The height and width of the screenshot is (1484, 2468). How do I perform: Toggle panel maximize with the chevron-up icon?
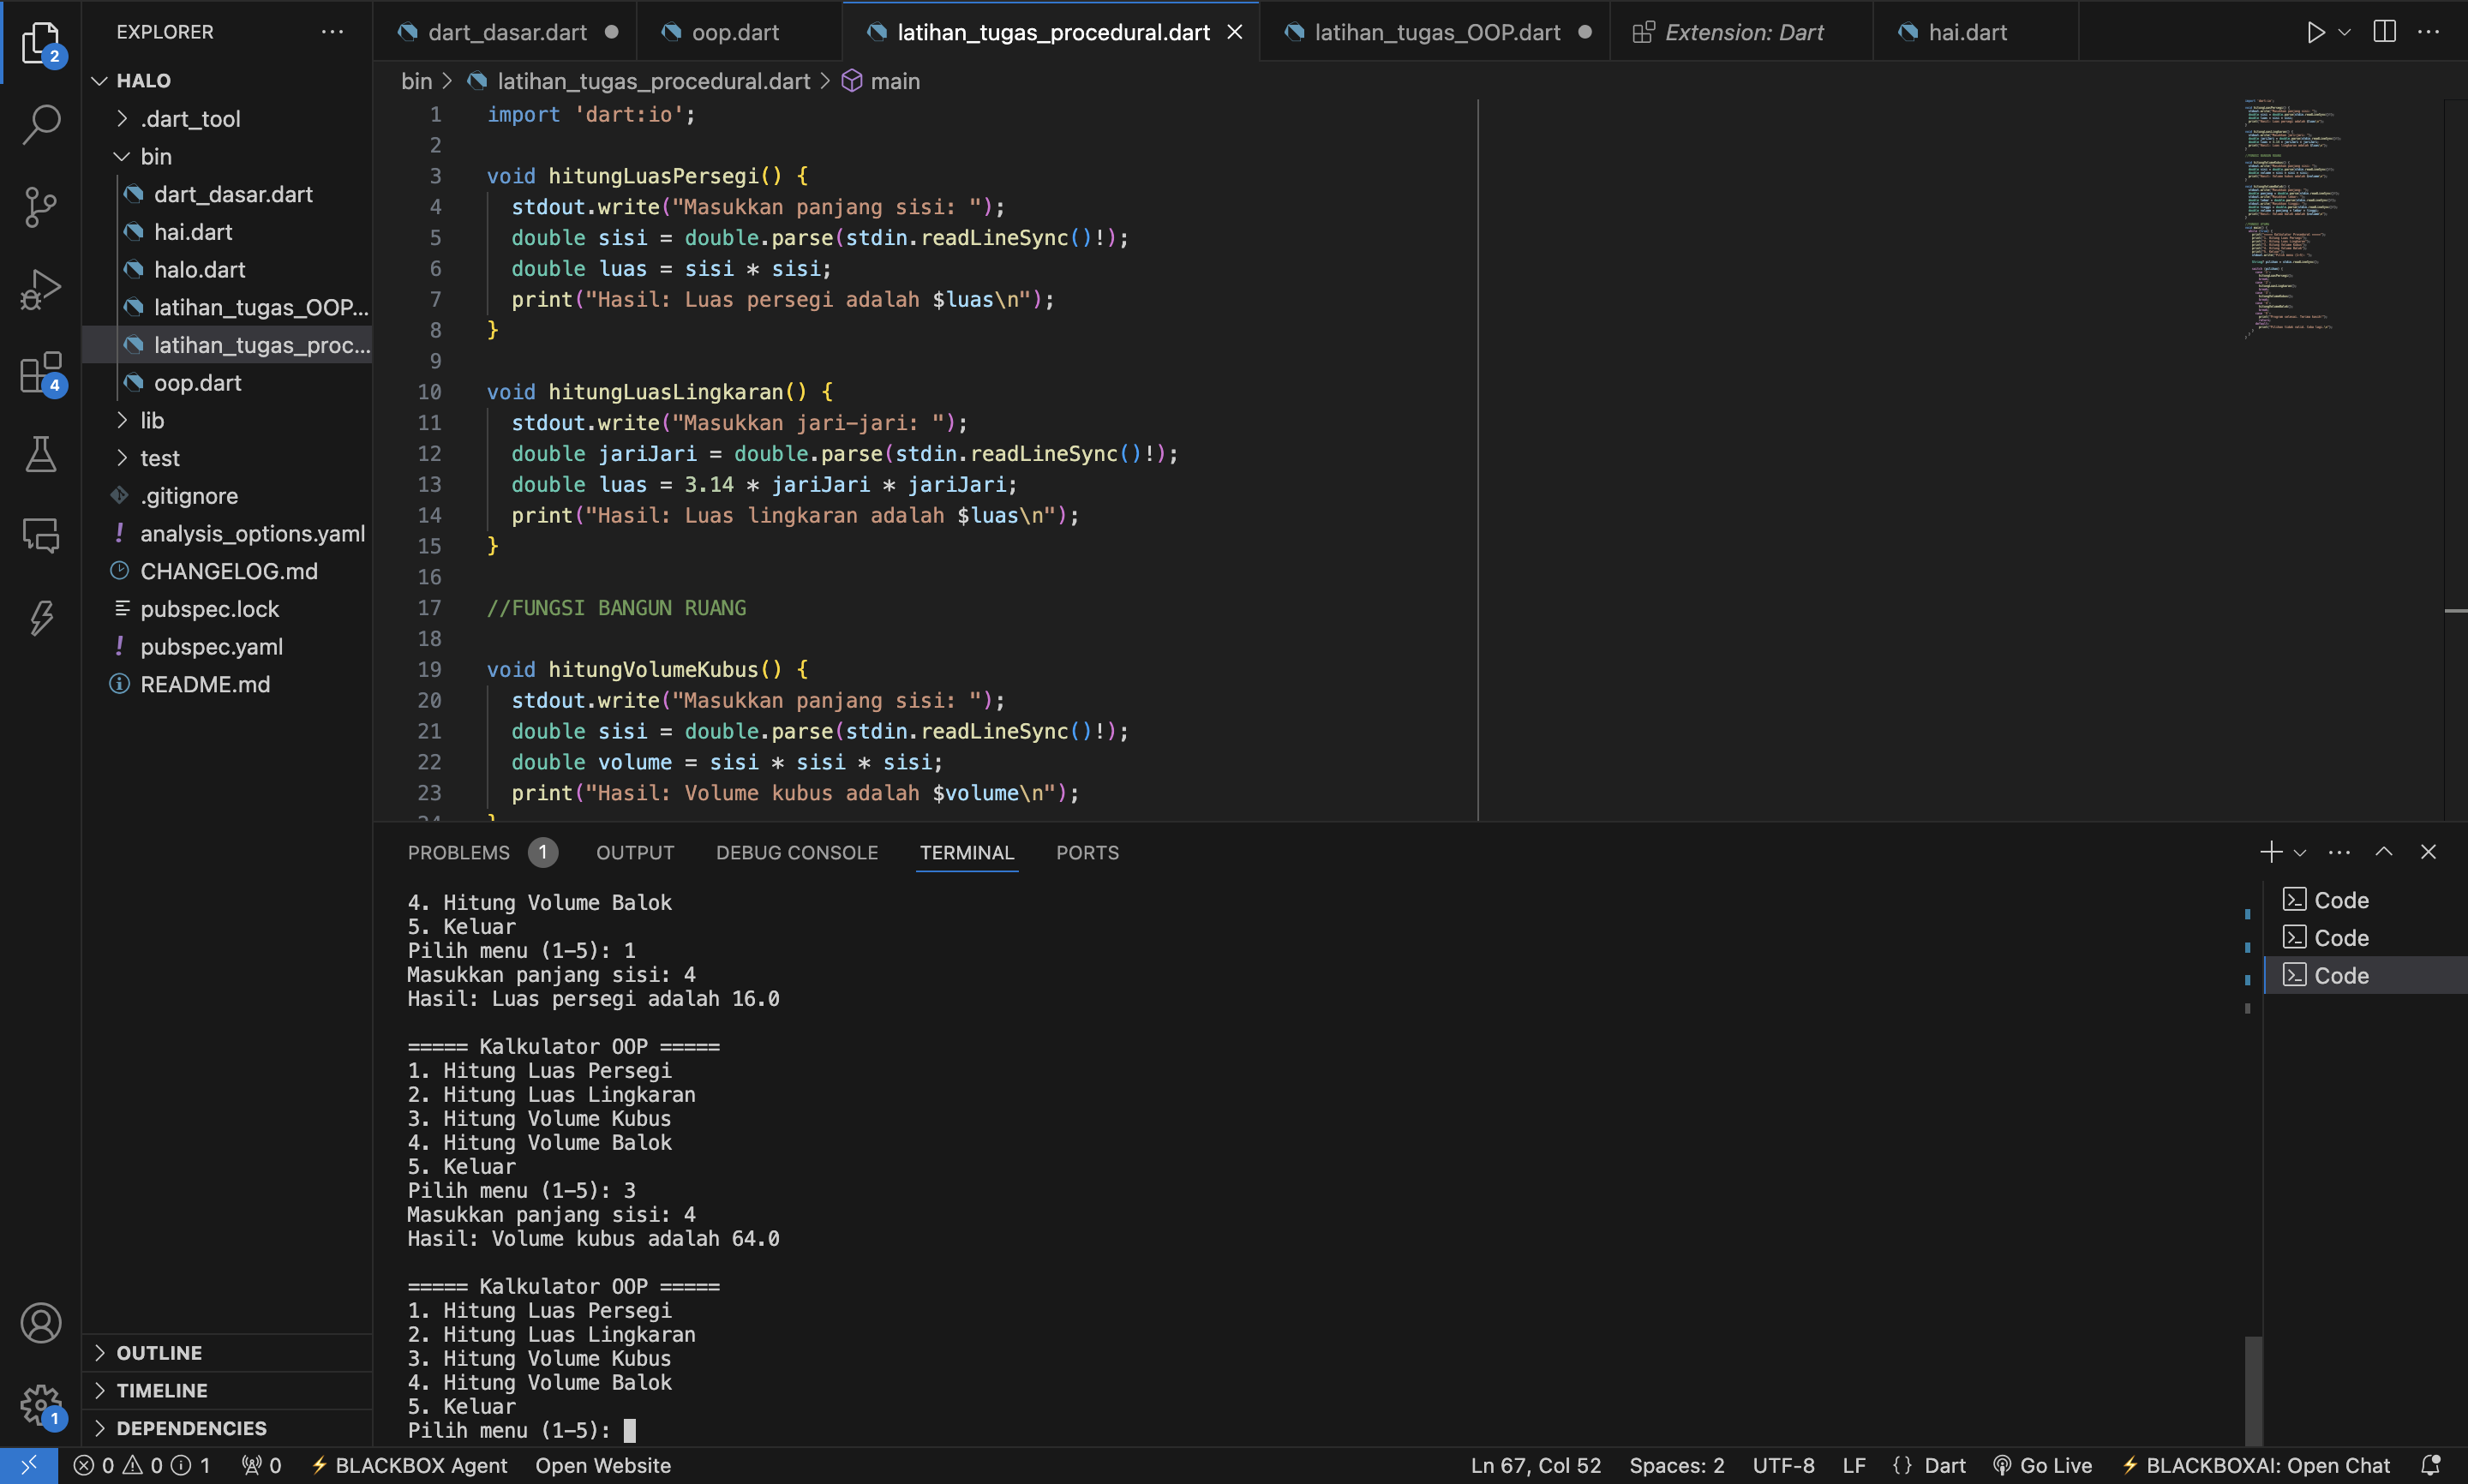[x=2384, y=852]
